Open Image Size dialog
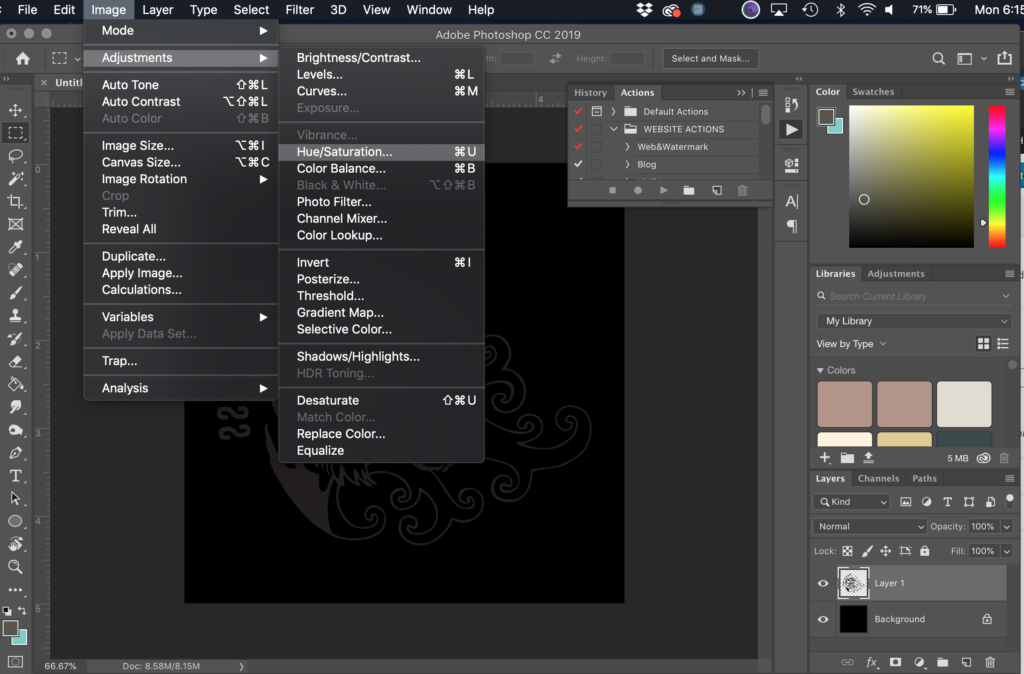Image resolution: width=1024 pixels, height=674 pixels. pos(181,146)
